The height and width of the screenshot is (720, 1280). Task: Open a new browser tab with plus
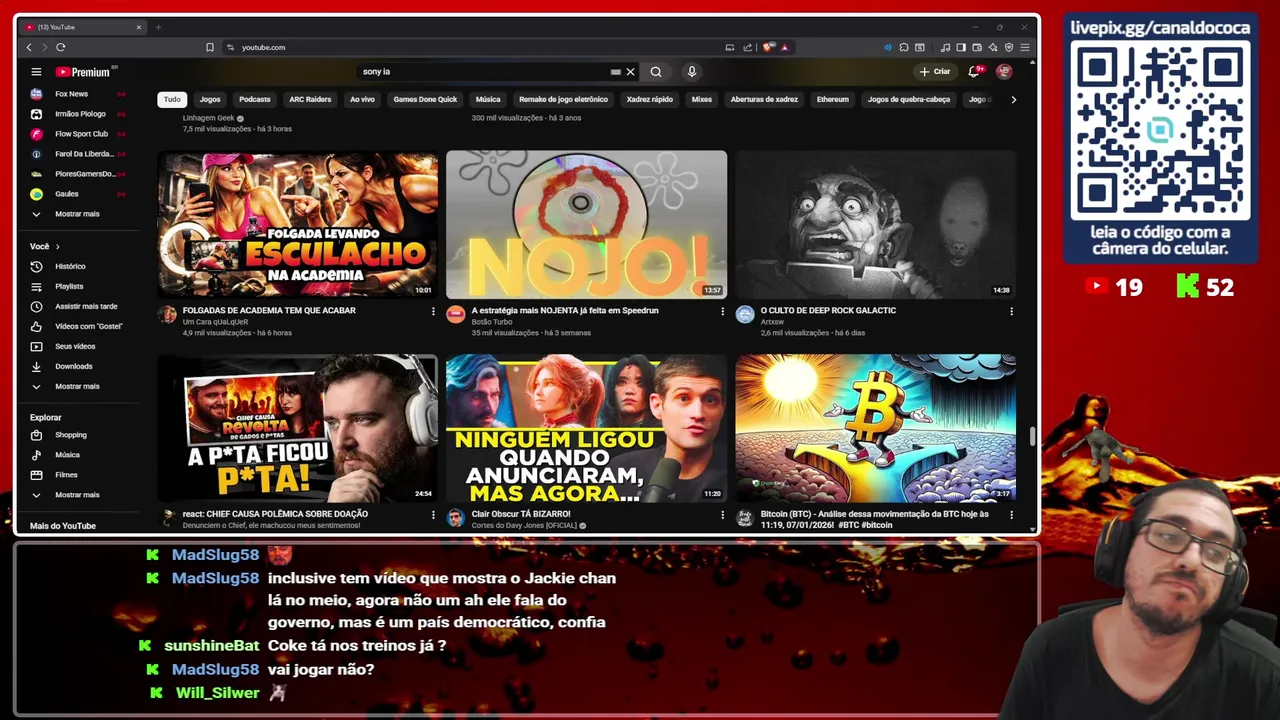(x=158, y=27)
